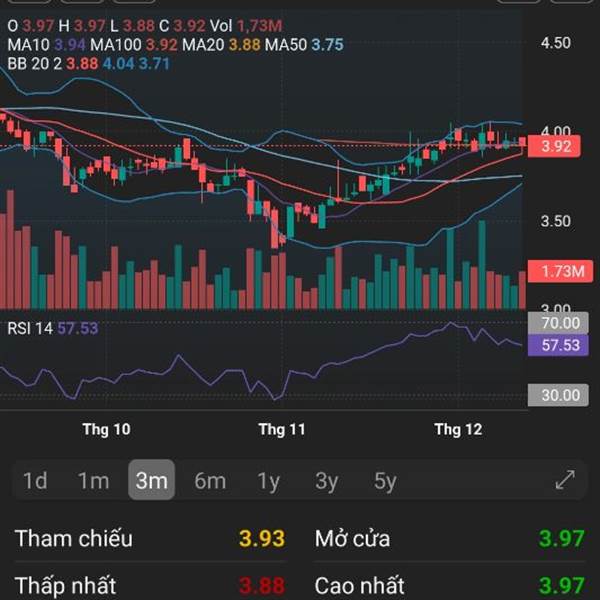This screenshot has height=600, width=600.
Task: Select the 1m time range tab
Action: (93, 481)
